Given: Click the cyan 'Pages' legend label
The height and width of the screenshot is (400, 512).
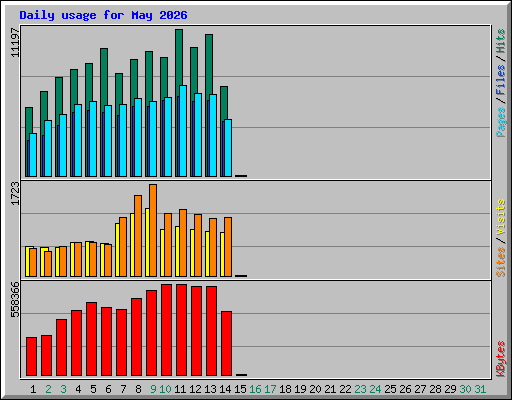Looking at the screenshot, I should point(501,122).
